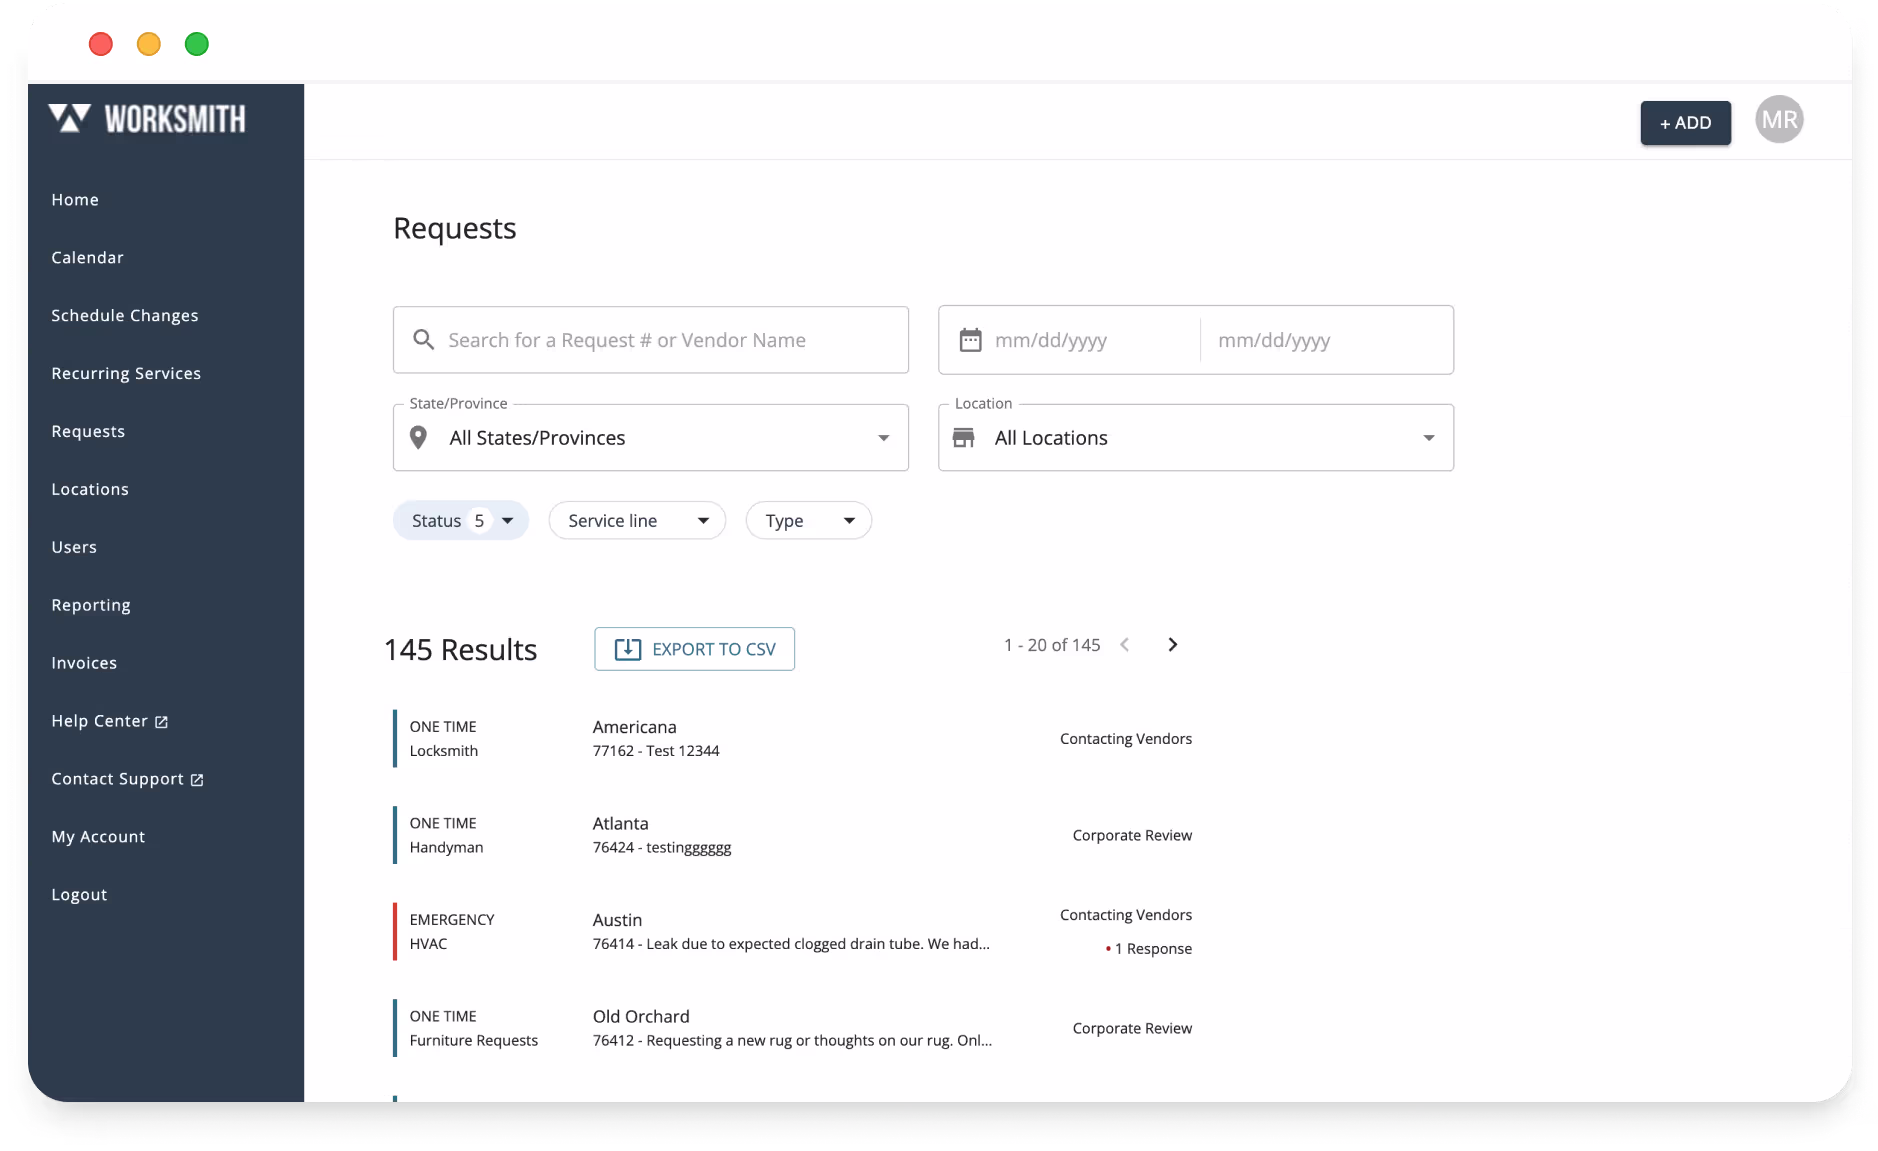Viewport: 1878px width, 1151px height.
Task: Click the external link icon beside Help Center
Action: [x=161, y=722]
